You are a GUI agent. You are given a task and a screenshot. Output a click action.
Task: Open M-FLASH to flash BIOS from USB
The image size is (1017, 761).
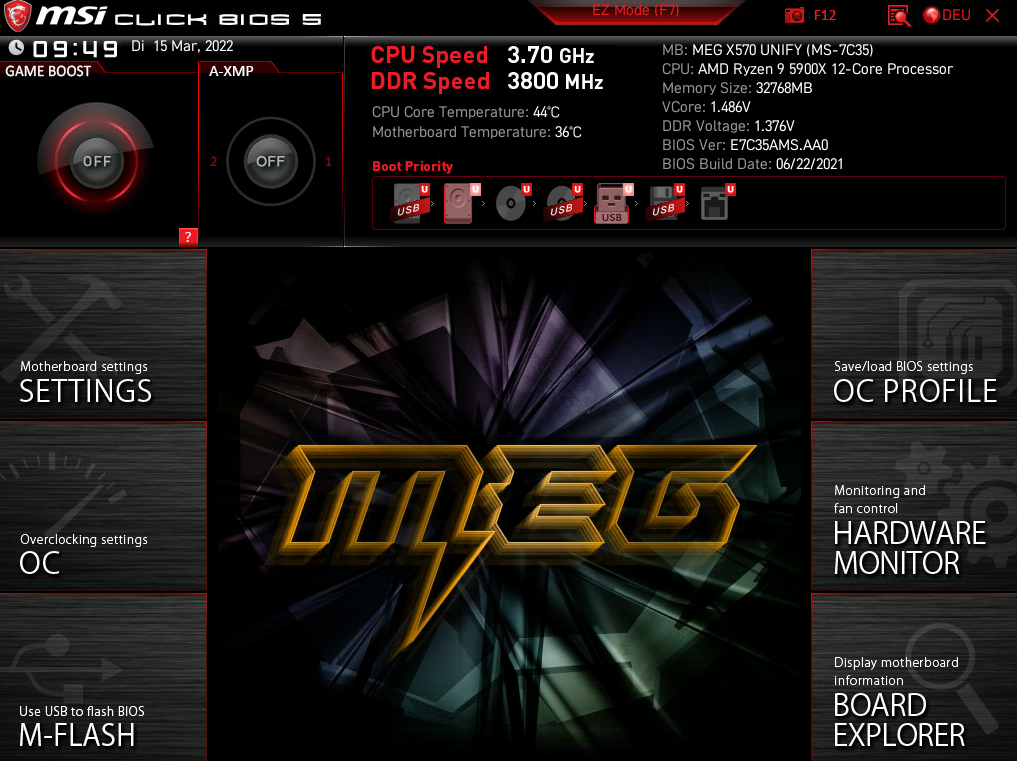pyautogui.click(x=103, y=677)
